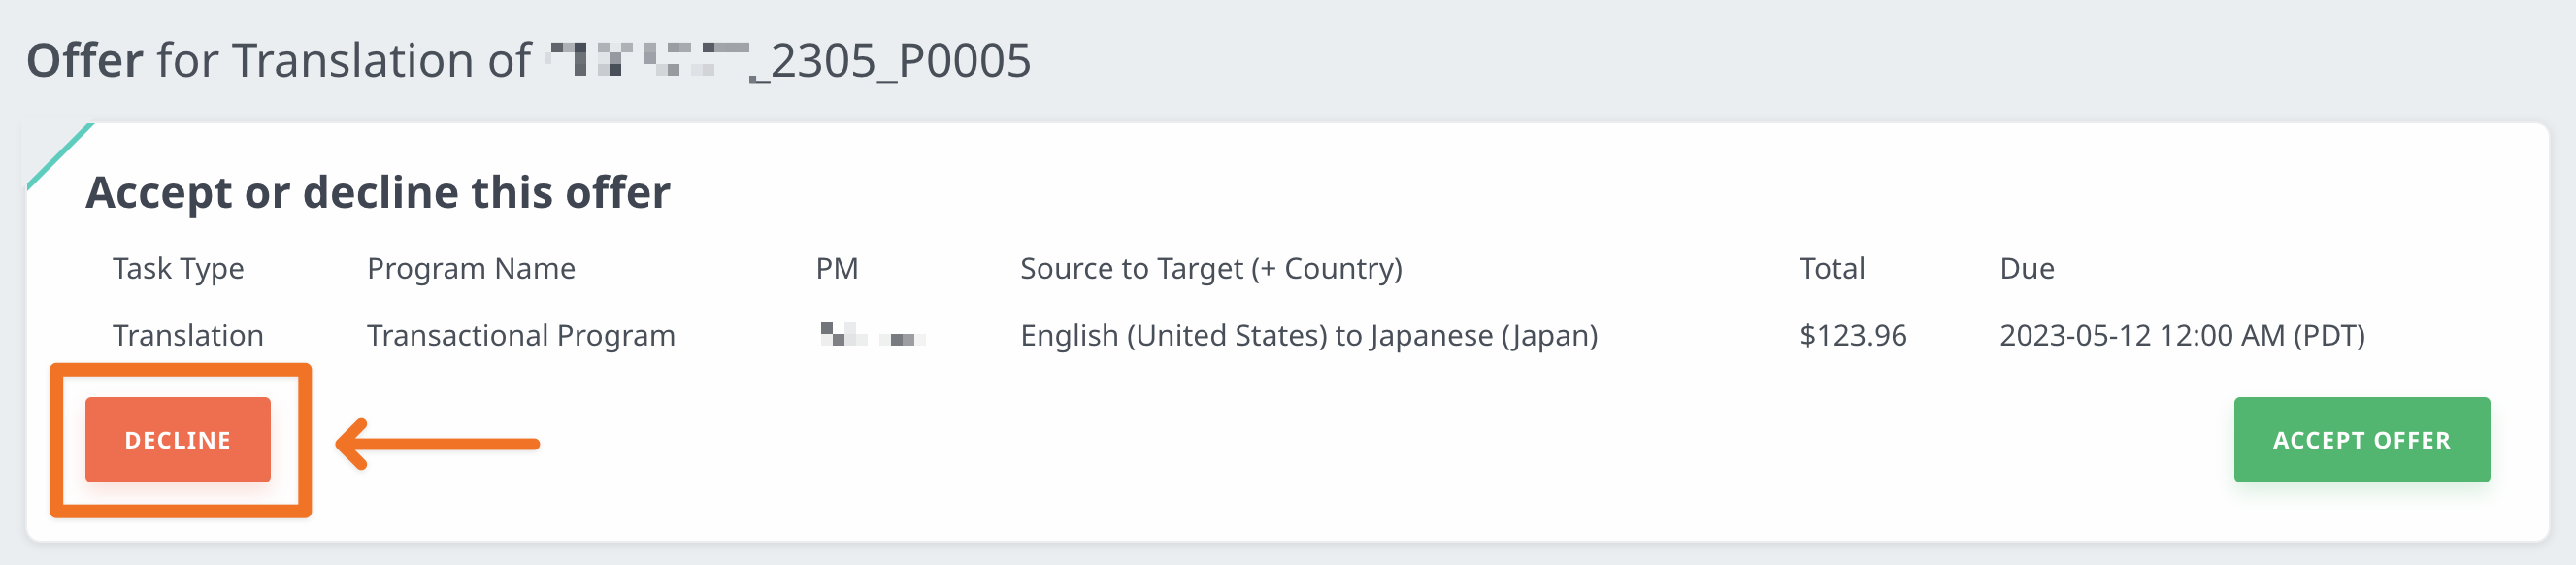Click the teal corner accent on the card

coord(55,152)
